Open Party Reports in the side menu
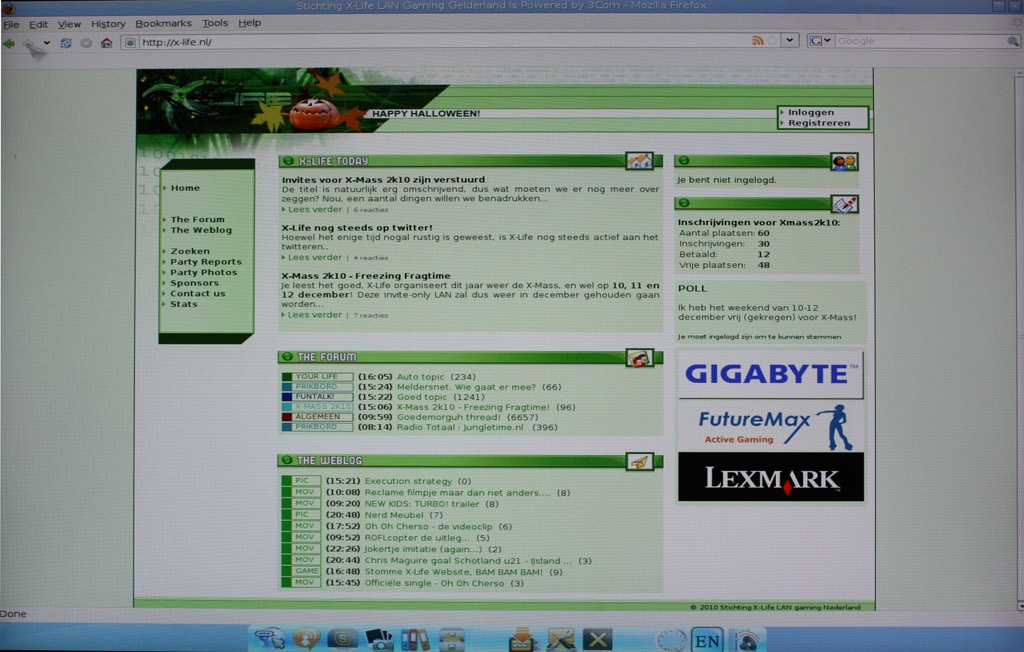The width and height of the screenshot is (1024, 652). pos(206,261)
